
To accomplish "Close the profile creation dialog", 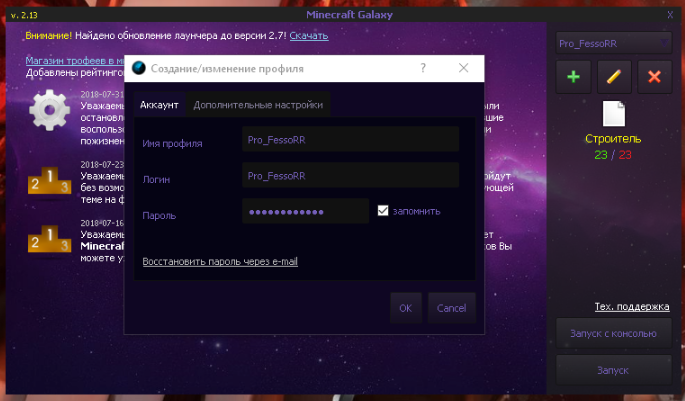I will click(464, 68).
